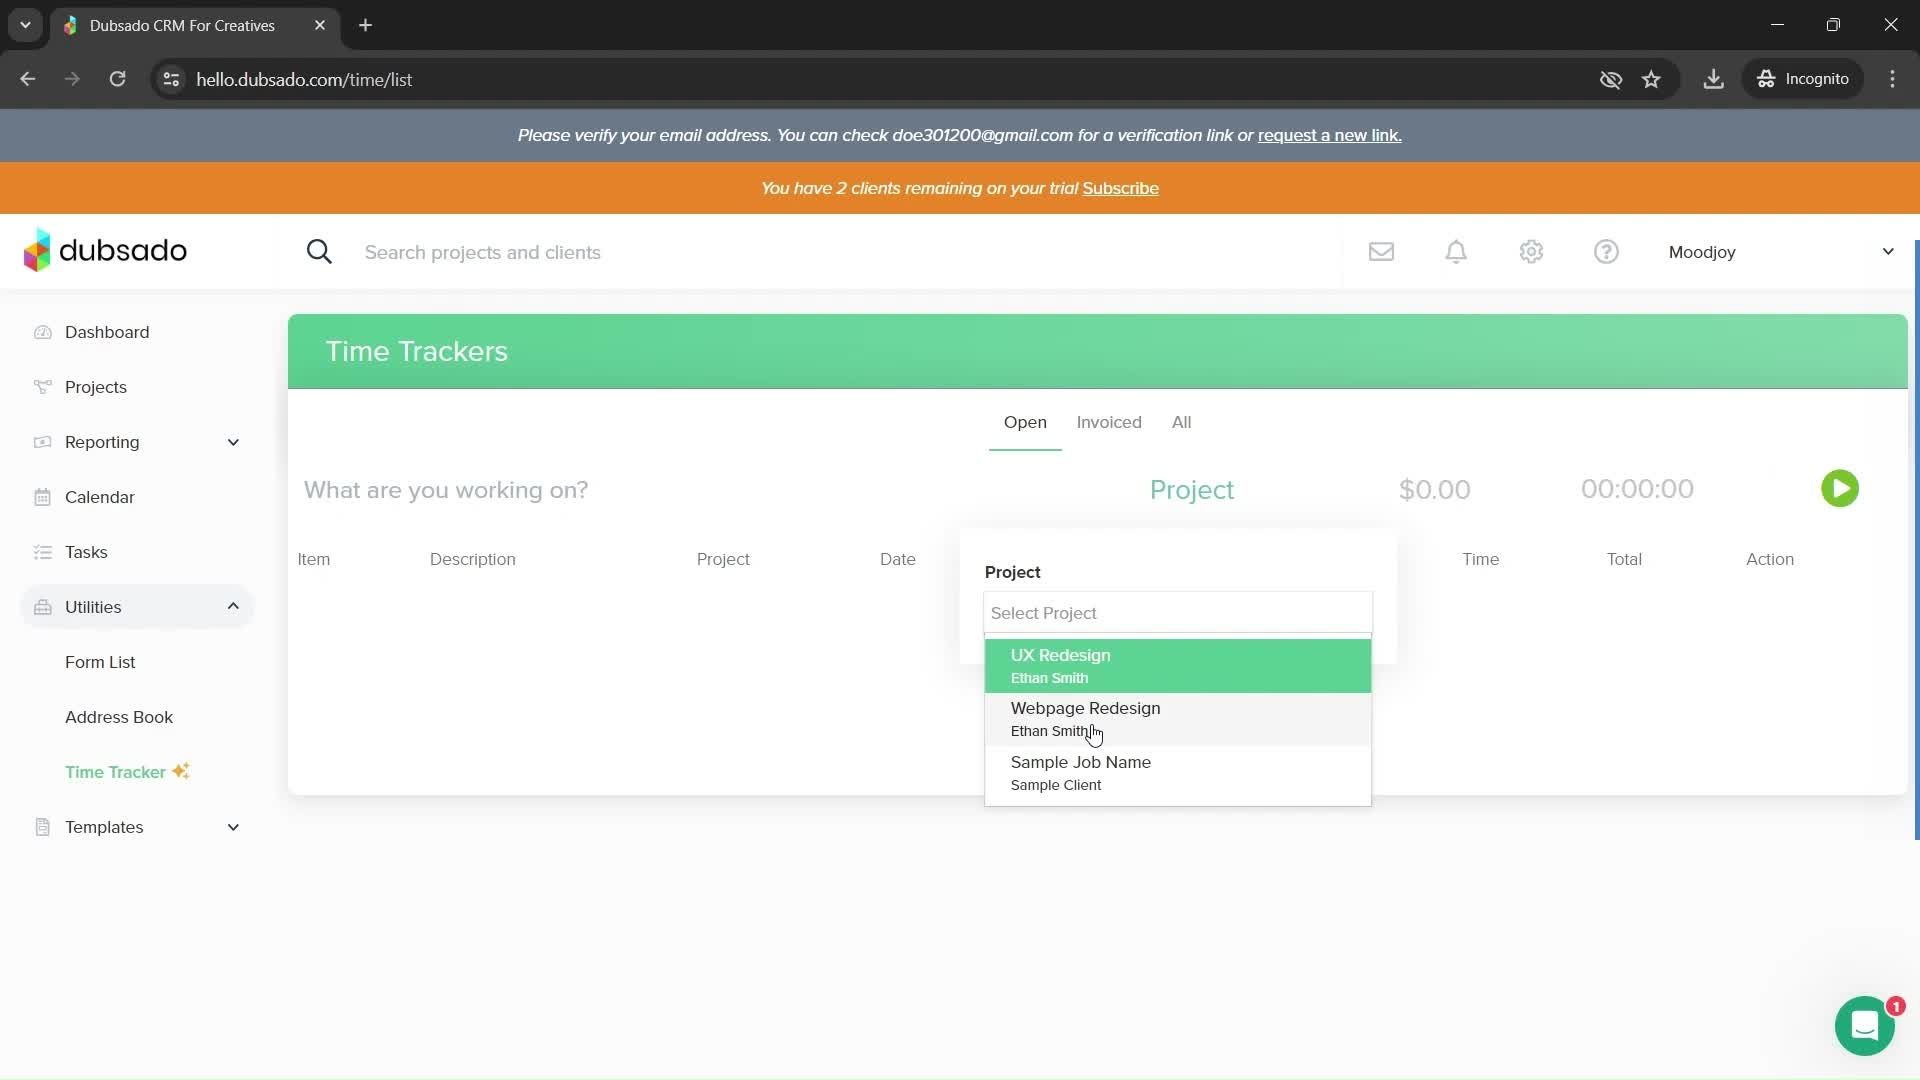Click the Description column header

(x=472, y=559)
